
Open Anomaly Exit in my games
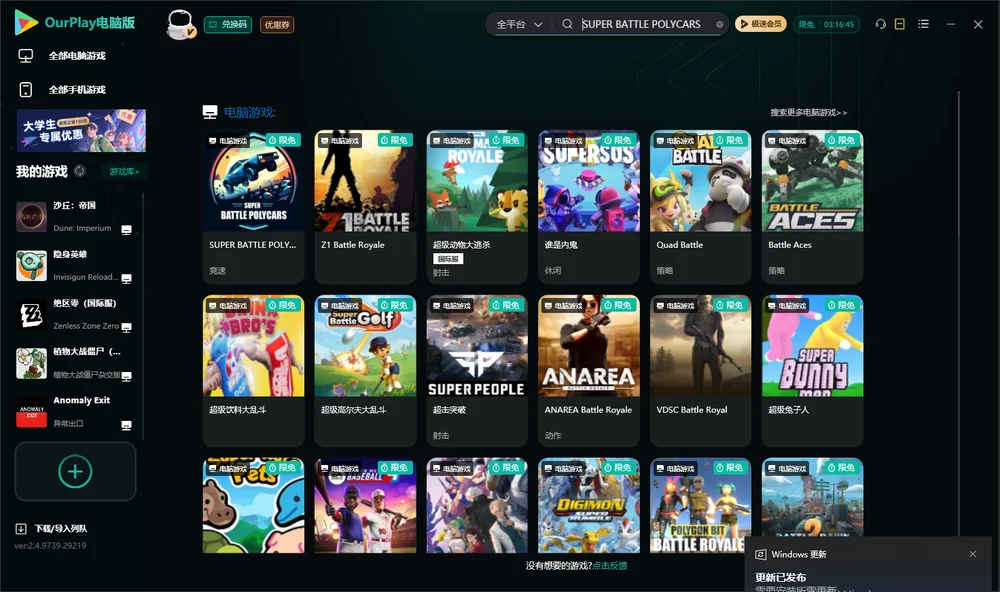point(73,412)
